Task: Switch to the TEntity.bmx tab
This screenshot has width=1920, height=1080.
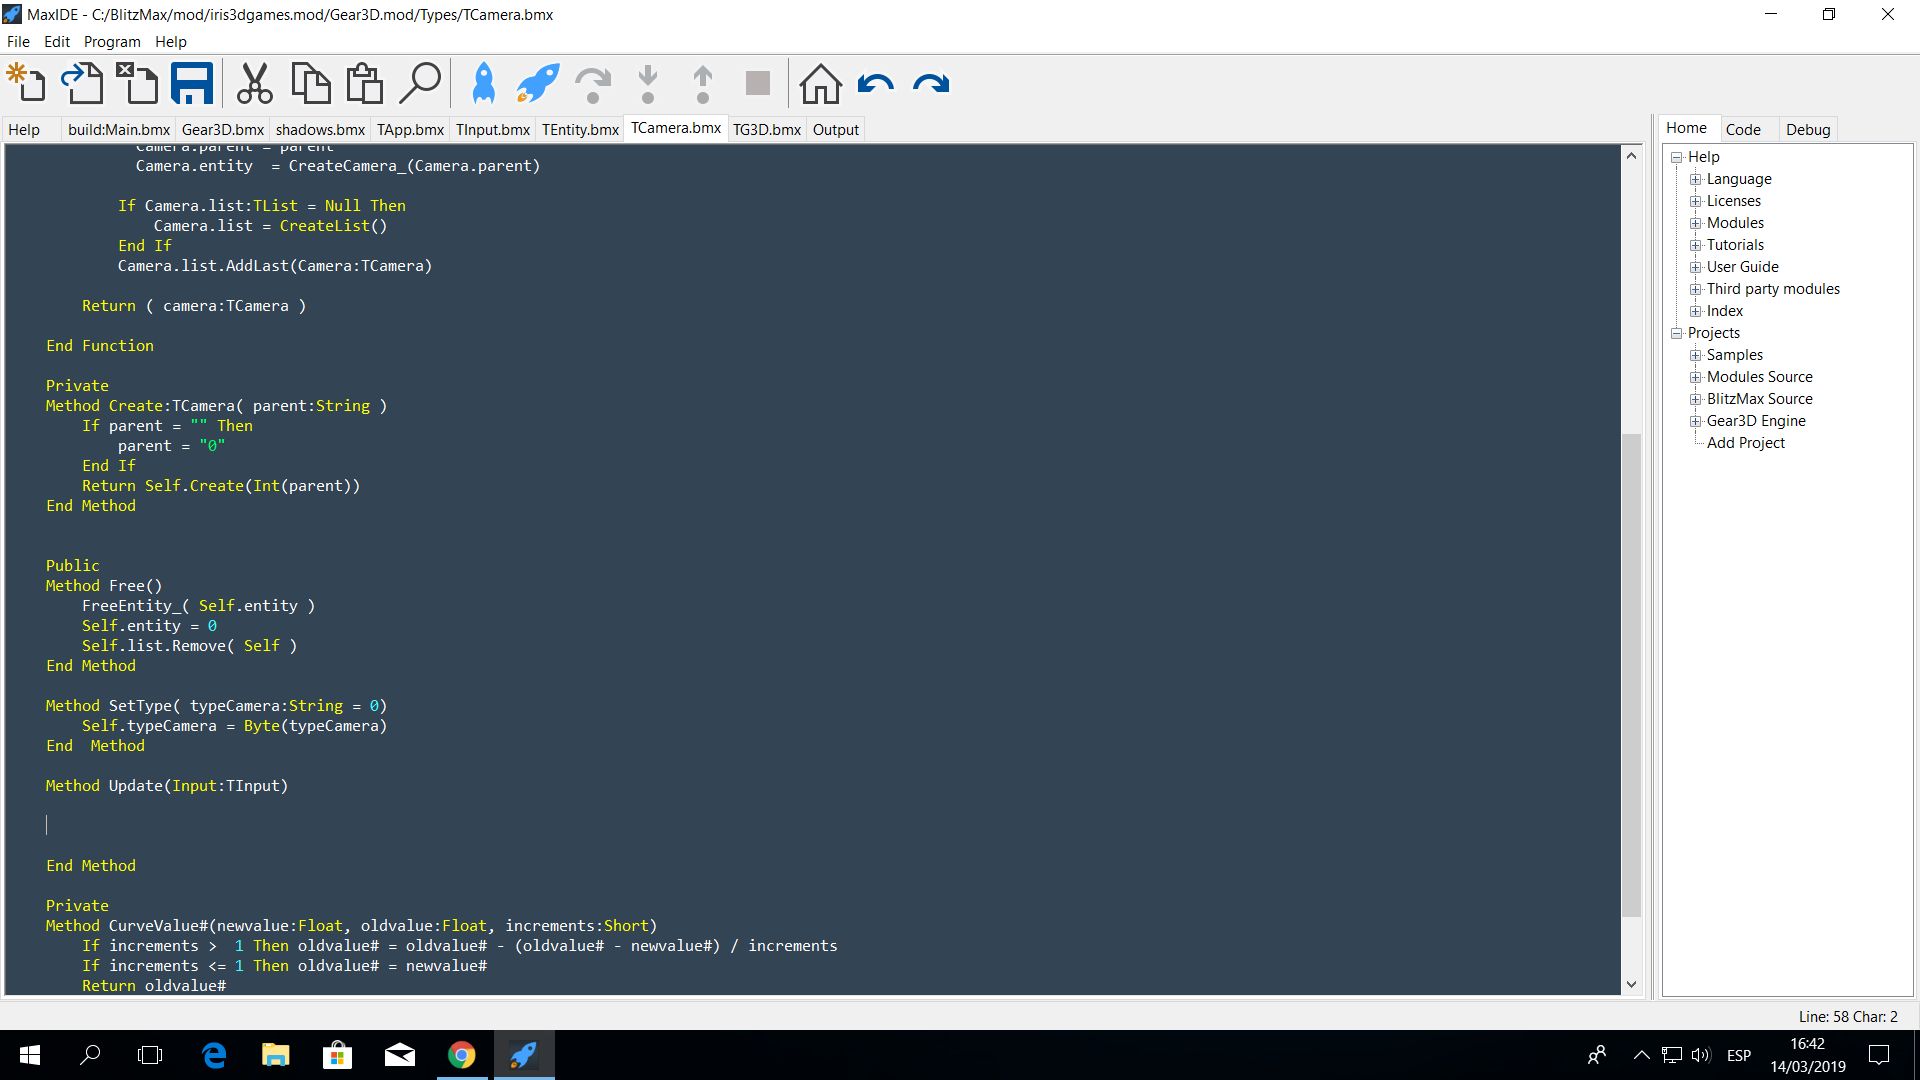Action: (x=579, y=128)
